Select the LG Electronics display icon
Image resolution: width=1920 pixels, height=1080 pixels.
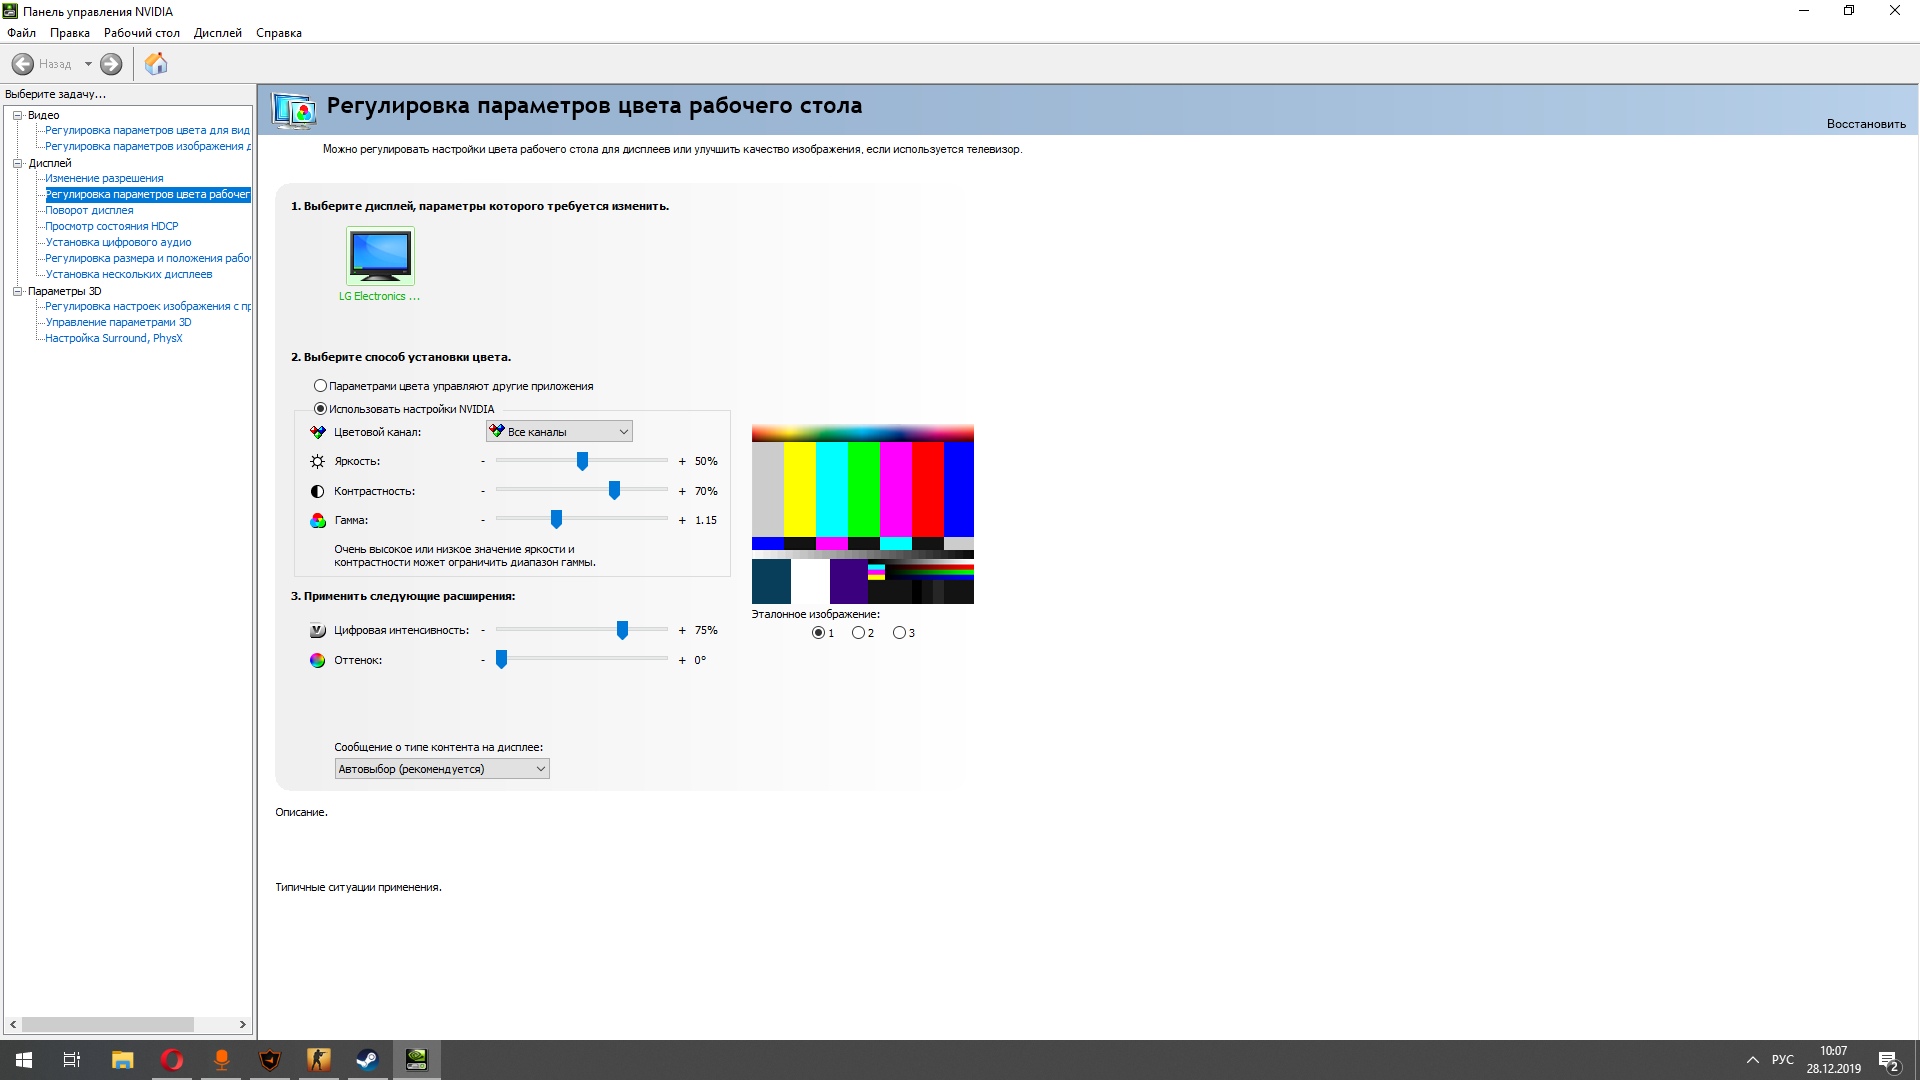[380, 256]
